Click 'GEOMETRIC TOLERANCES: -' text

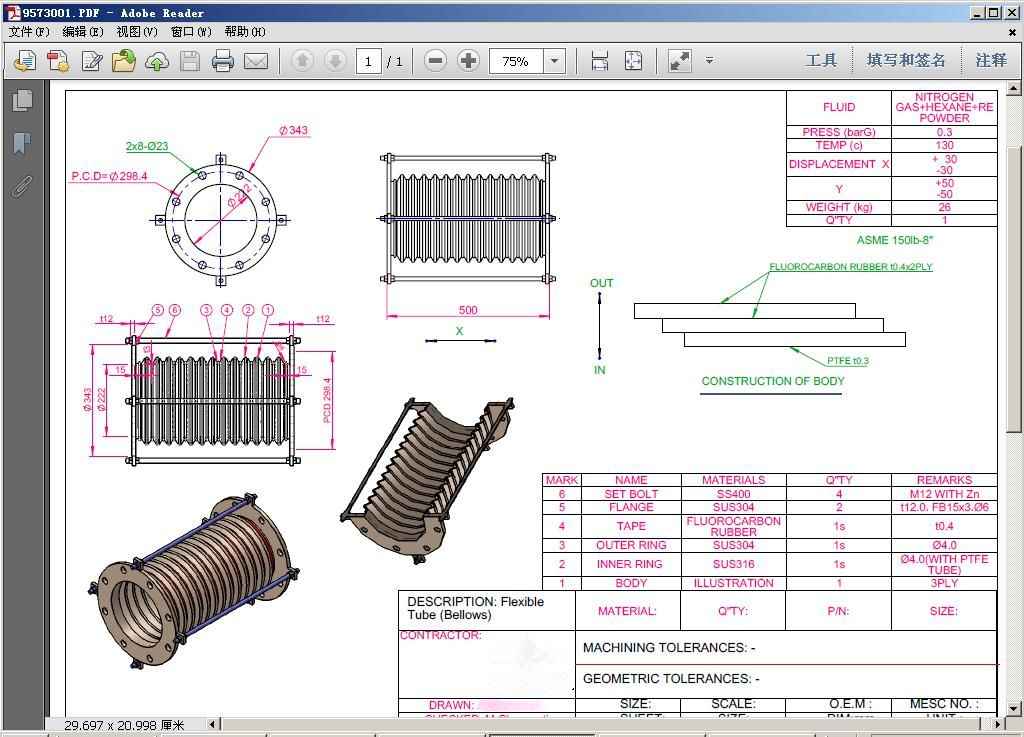[671, 679]
